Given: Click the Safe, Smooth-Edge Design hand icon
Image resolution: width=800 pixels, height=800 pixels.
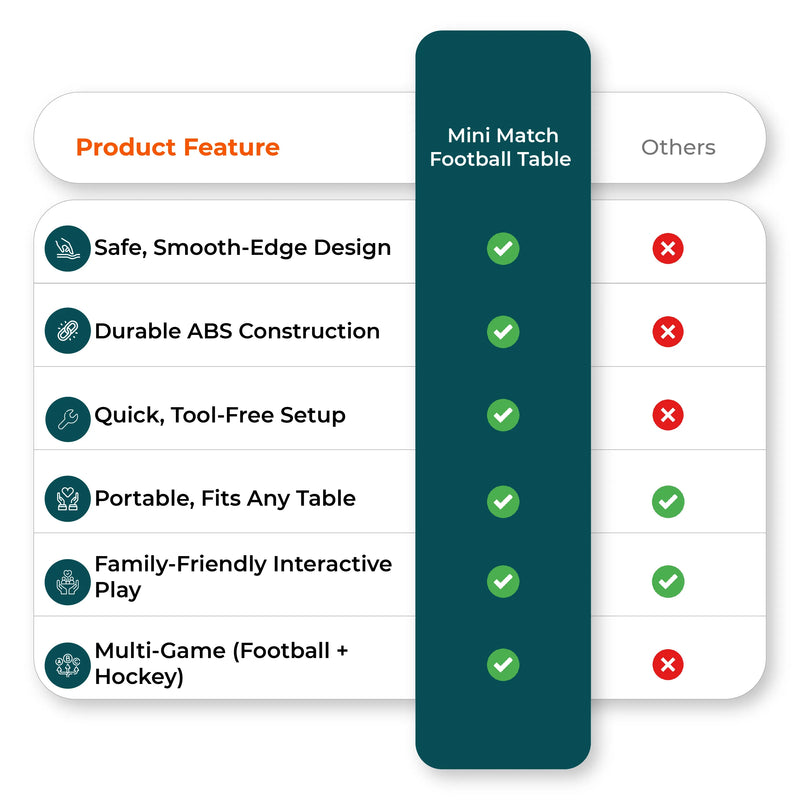Looking at the screenshot, I should pyautogui.click(x=67, y=248).
